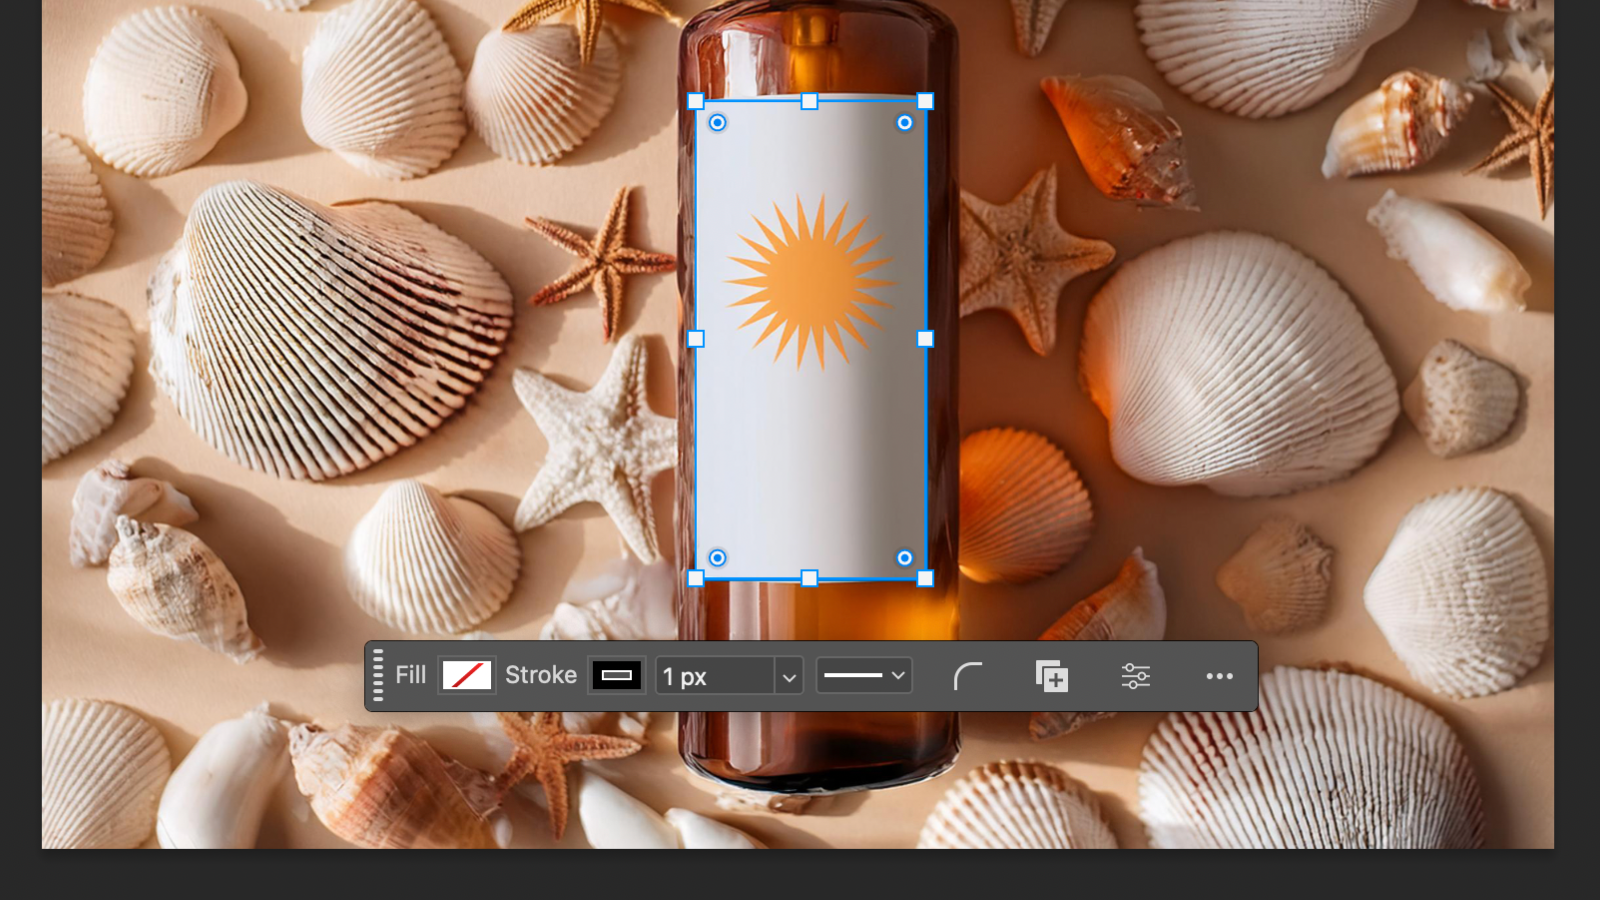Click the corner radius icon in the toolbar
1600x900 pixels.
coord(968,676)
